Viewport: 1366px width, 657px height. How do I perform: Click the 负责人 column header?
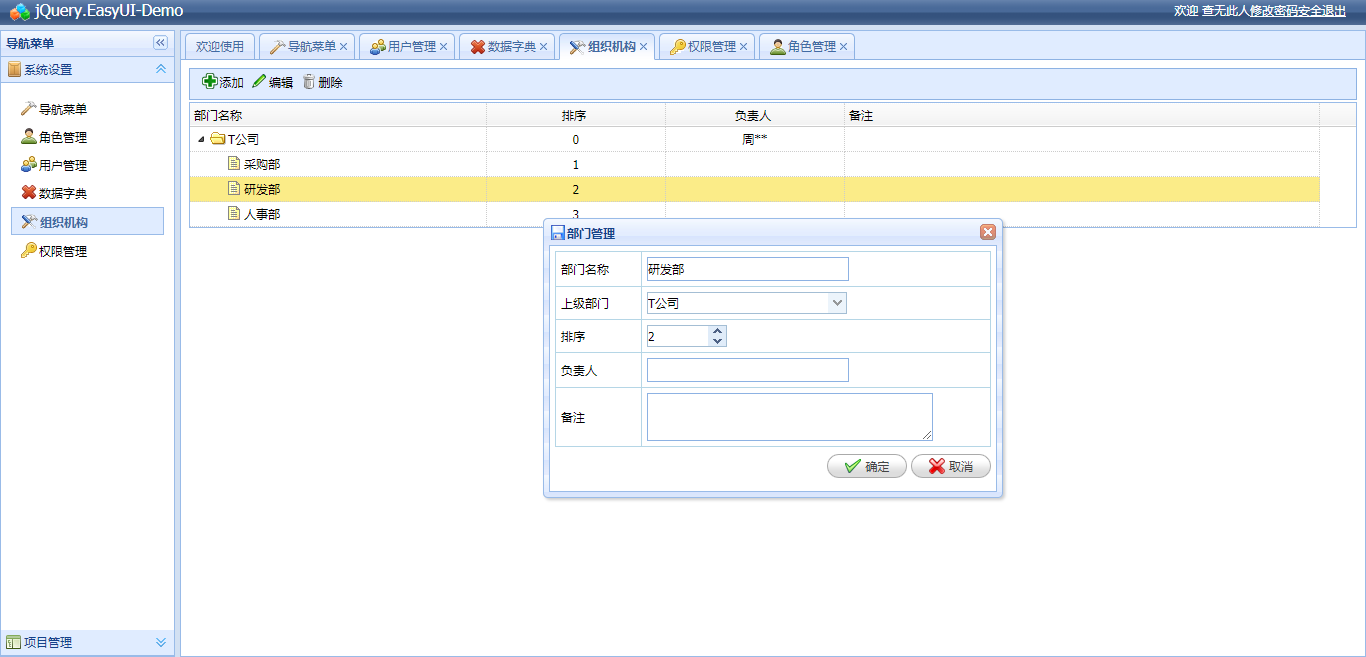point(755,115)
